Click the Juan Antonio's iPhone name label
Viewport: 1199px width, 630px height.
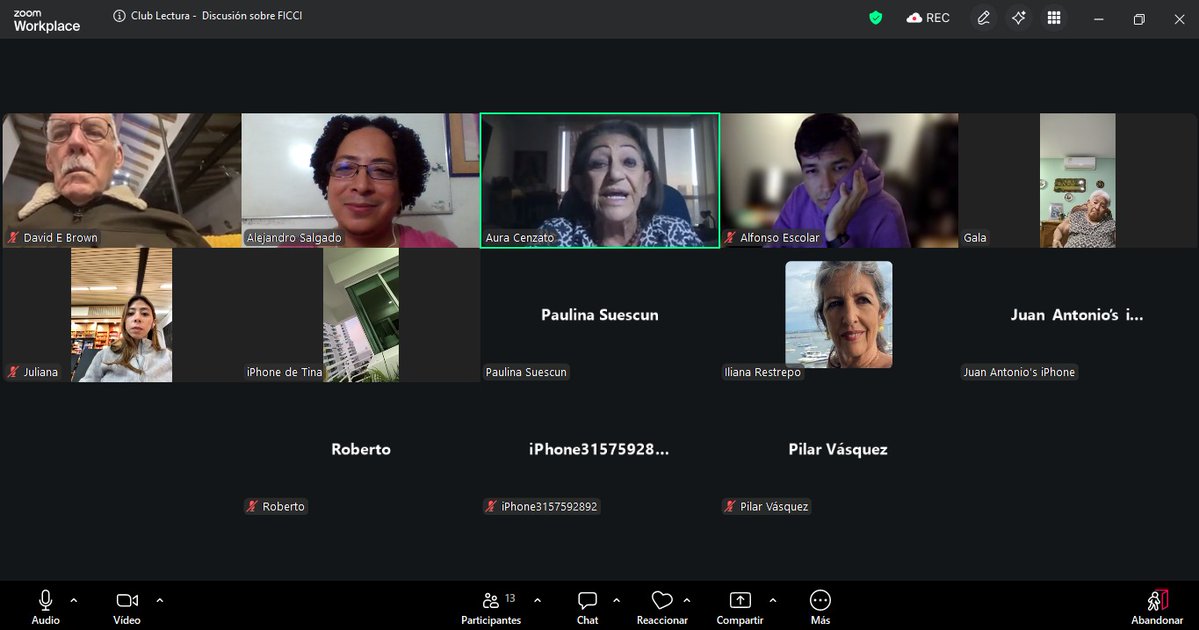(x=1019, y=372)
